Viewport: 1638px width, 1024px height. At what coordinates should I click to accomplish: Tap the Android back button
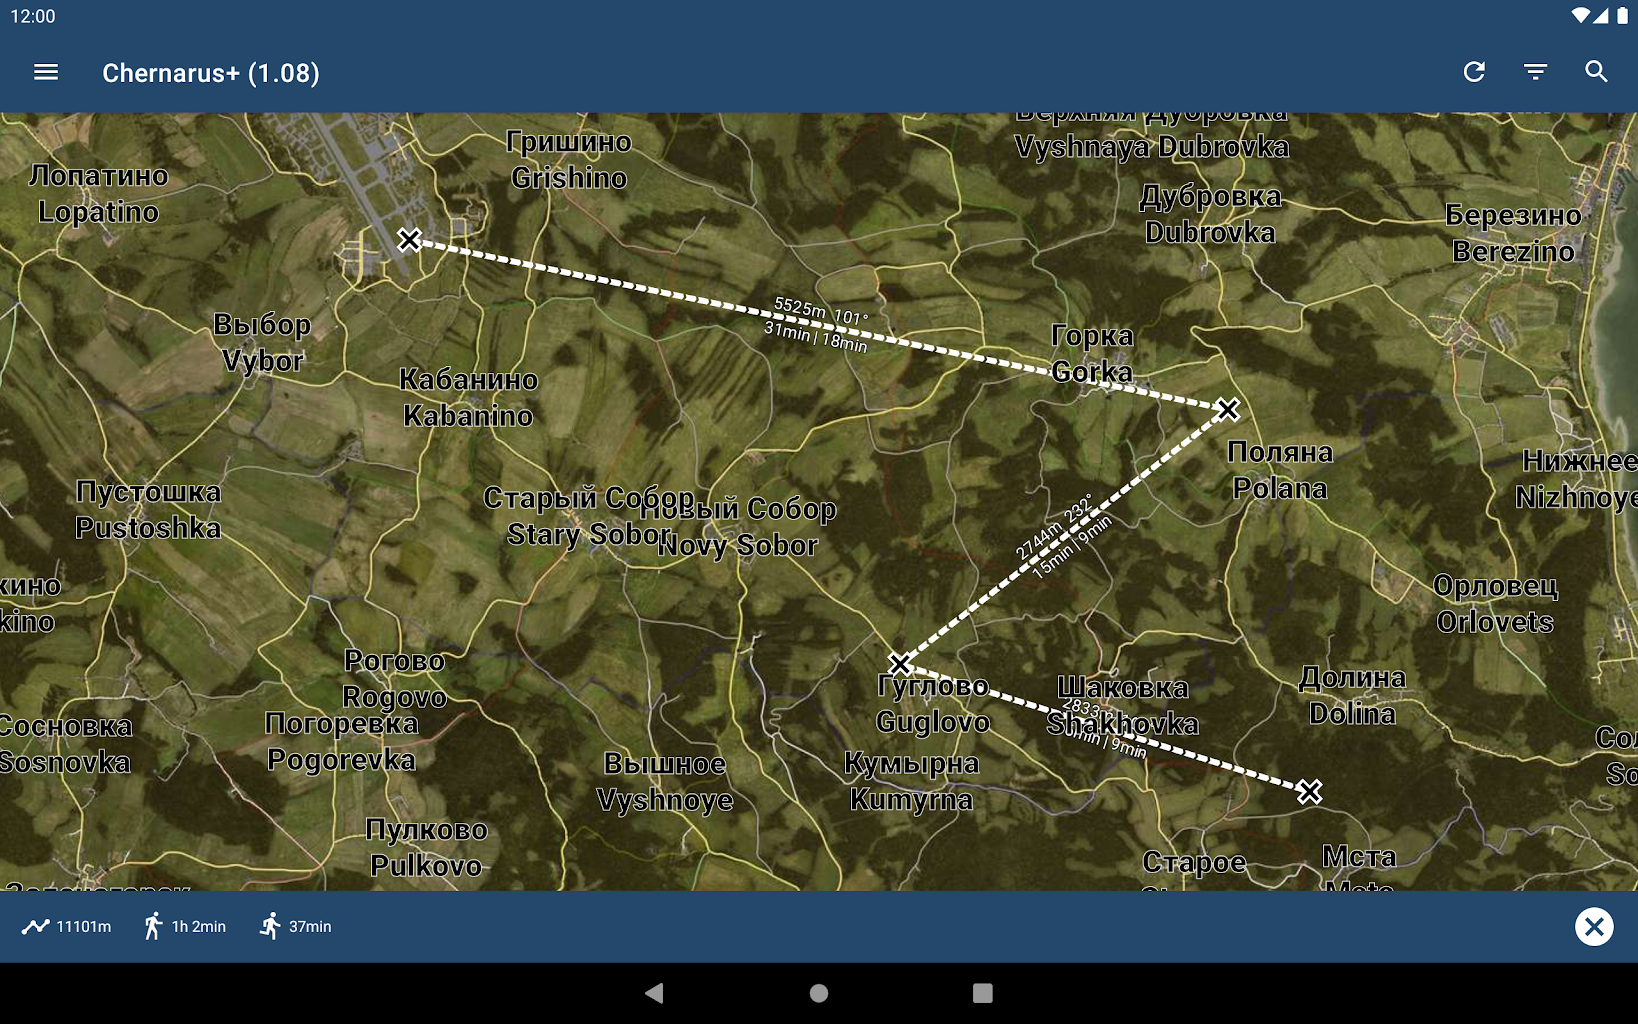tap(654, 993)
